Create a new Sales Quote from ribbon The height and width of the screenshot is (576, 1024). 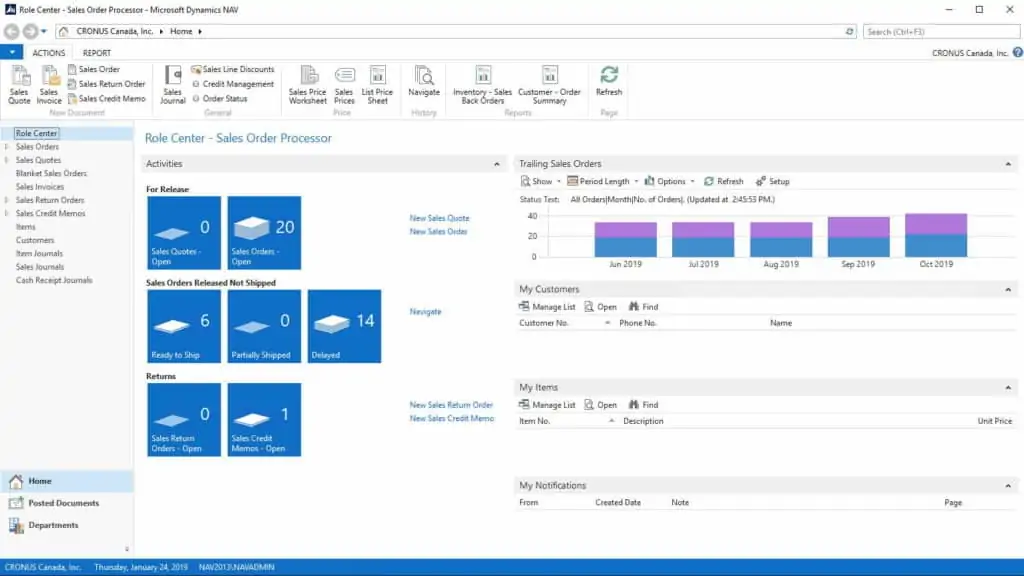pyautogui.click(x=19, y=85)
